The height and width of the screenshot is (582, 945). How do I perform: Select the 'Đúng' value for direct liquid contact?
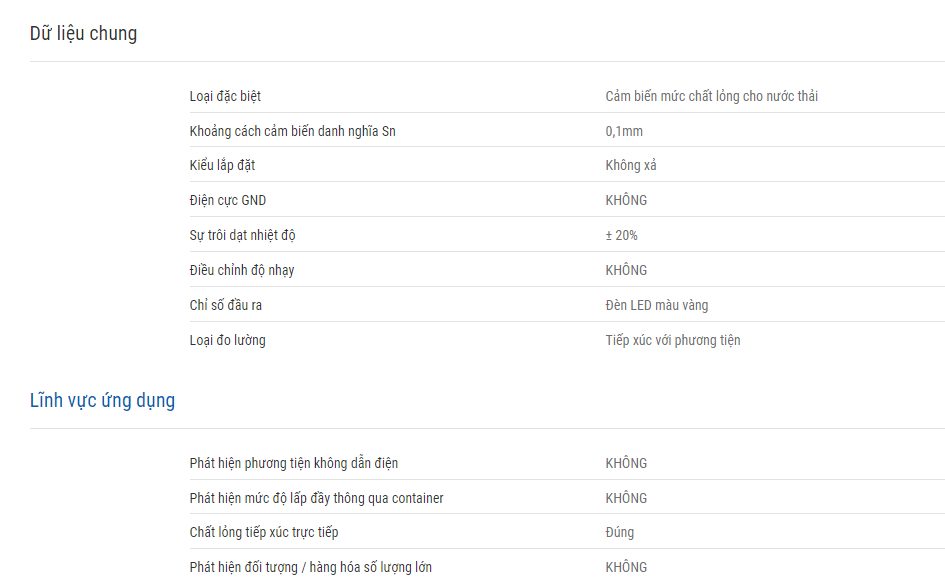(620, 533)
